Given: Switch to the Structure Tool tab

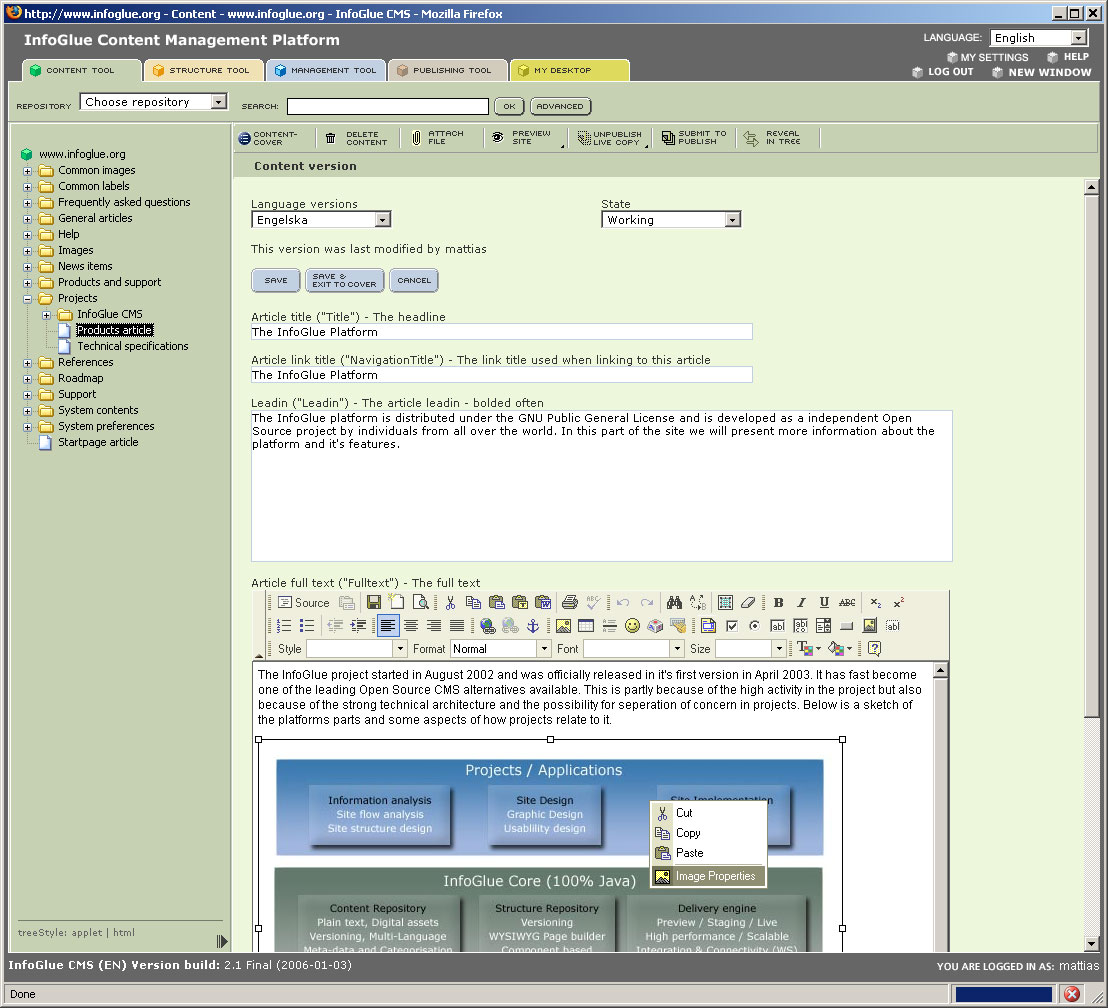Looking at the screenshot, I should pos(204,70).
